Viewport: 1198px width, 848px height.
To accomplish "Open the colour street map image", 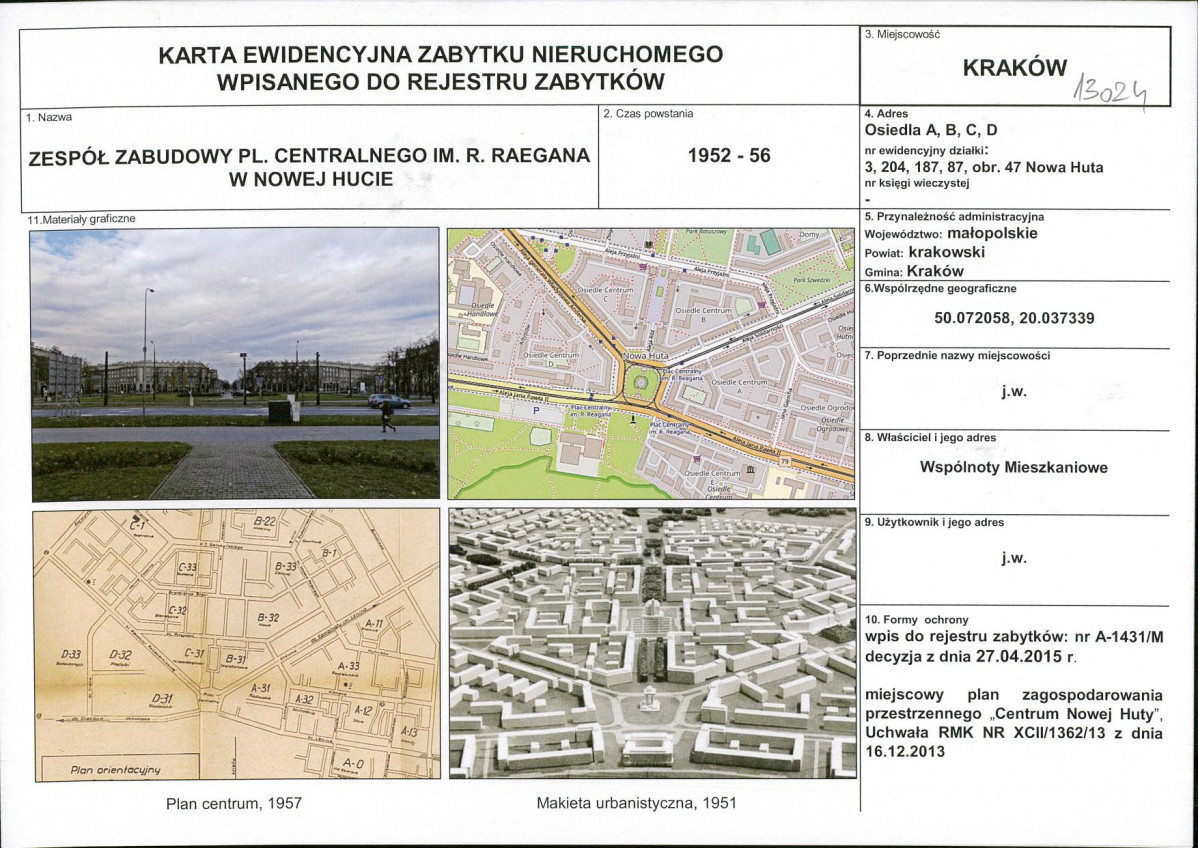I will (651, 364).
